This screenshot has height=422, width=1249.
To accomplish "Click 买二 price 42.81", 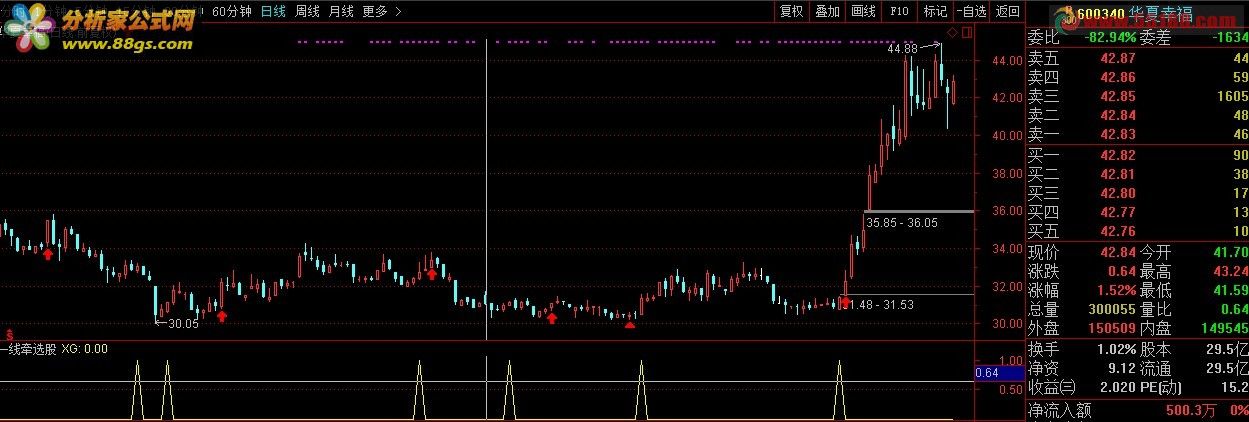I will (x=1117, y=174).
